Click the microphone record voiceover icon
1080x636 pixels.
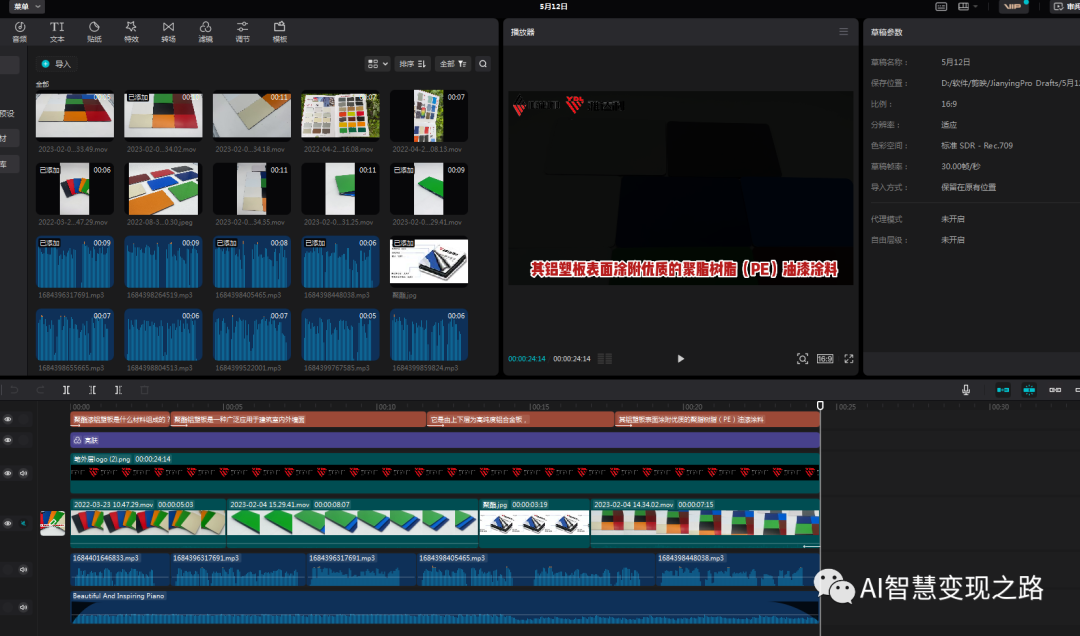[x=966, y=390]
